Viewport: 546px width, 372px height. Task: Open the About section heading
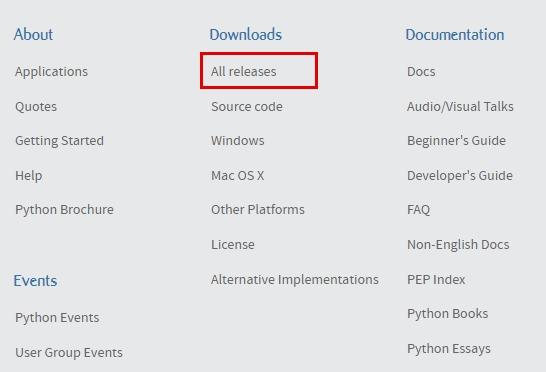tap(33, 34)
